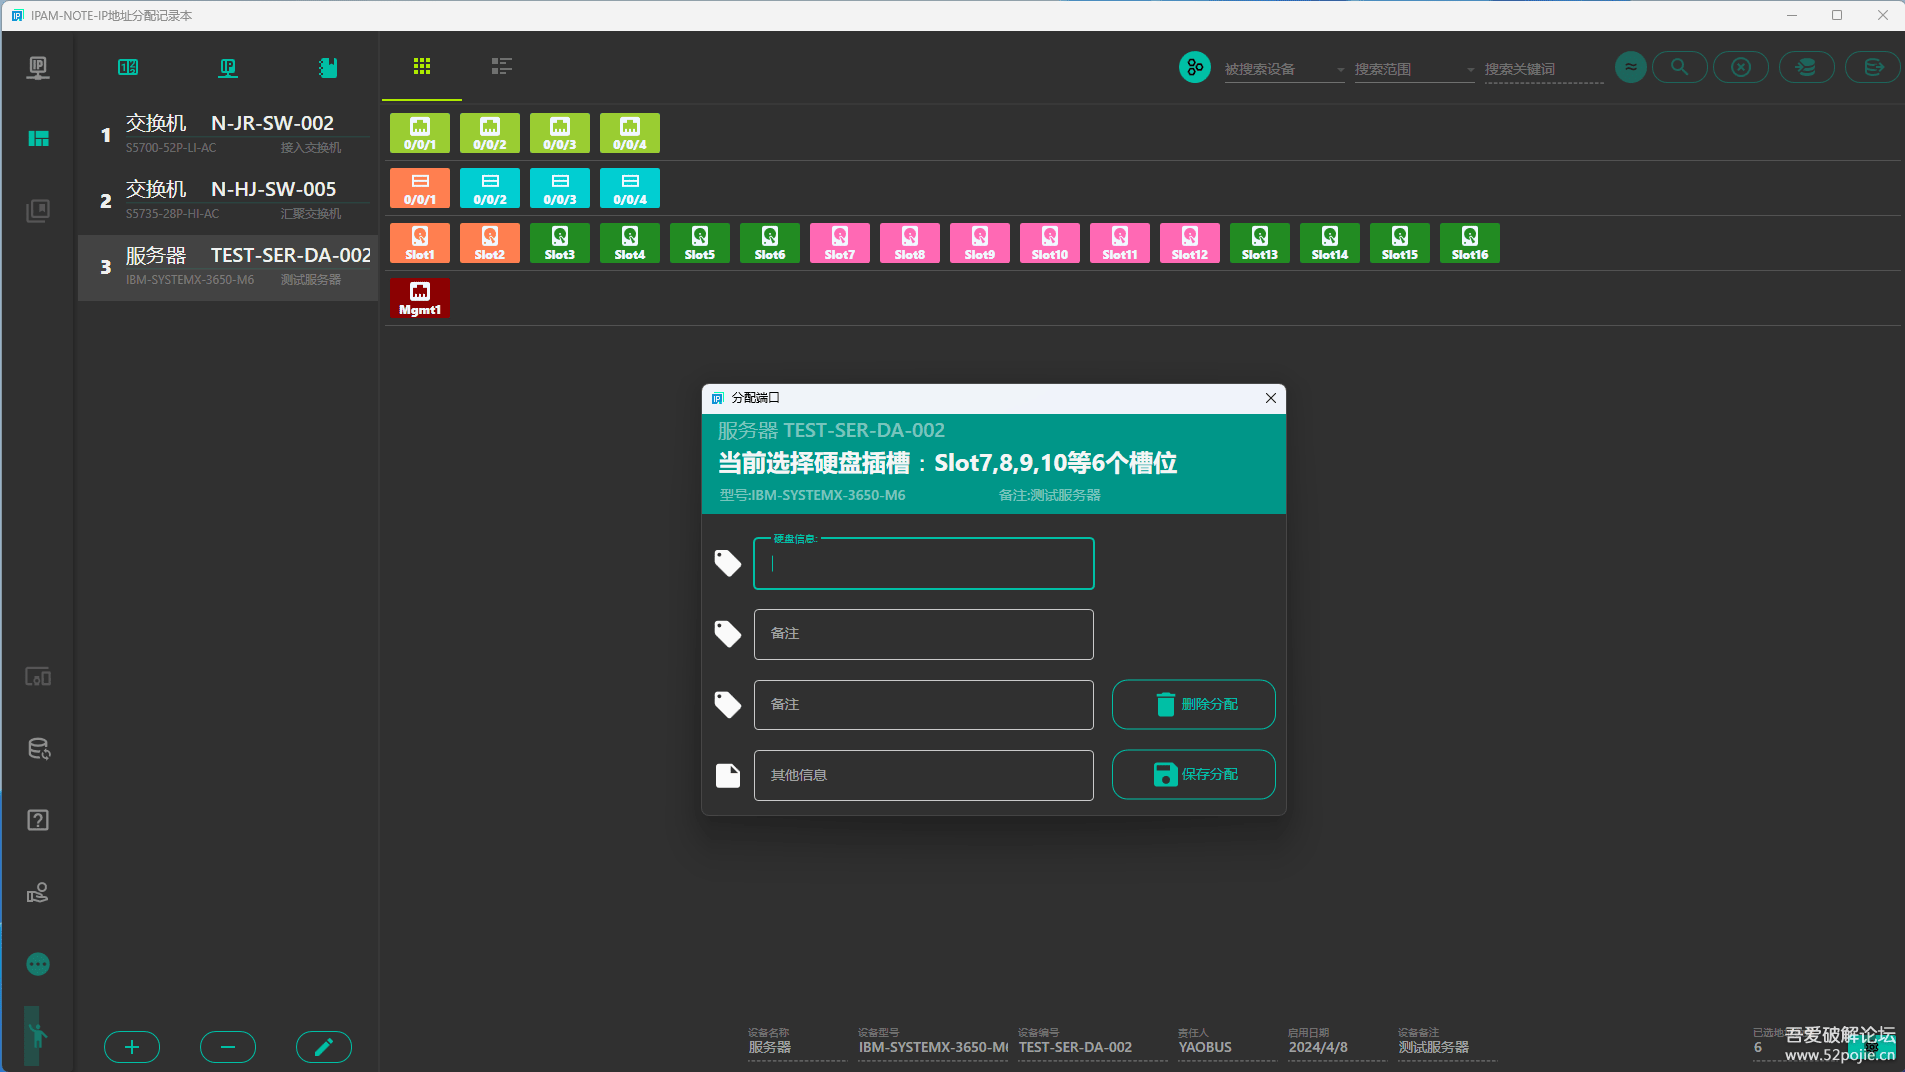The image size is (1905, 1072).
Task: Select switch N-JR-SW-002 in device list
Action: (228, 135)
